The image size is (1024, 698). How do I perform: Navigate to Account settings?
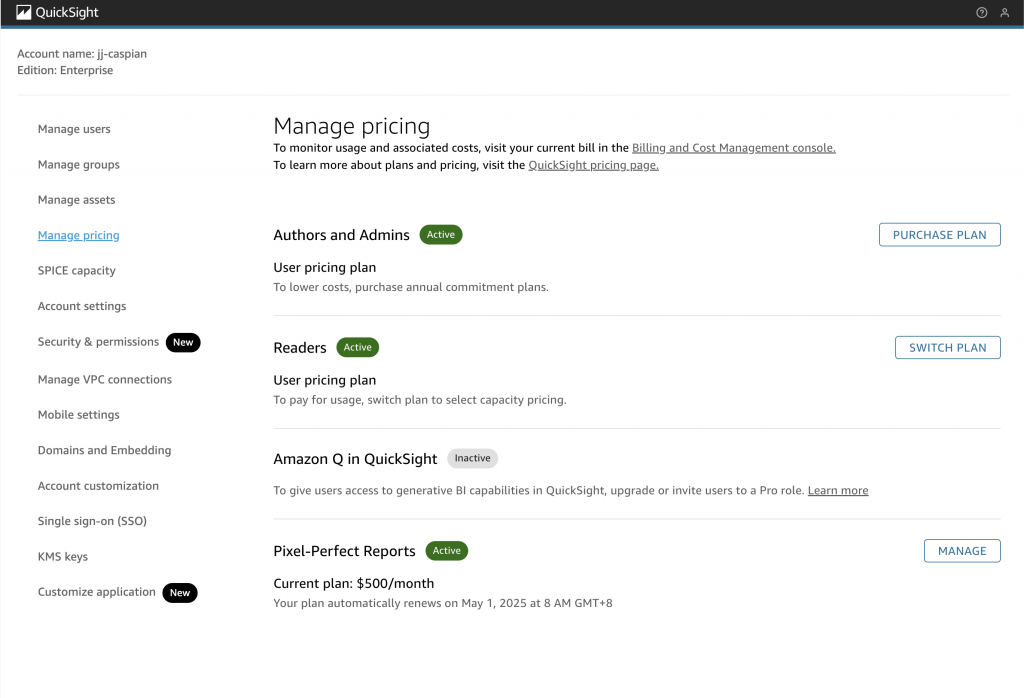point(82,306)
